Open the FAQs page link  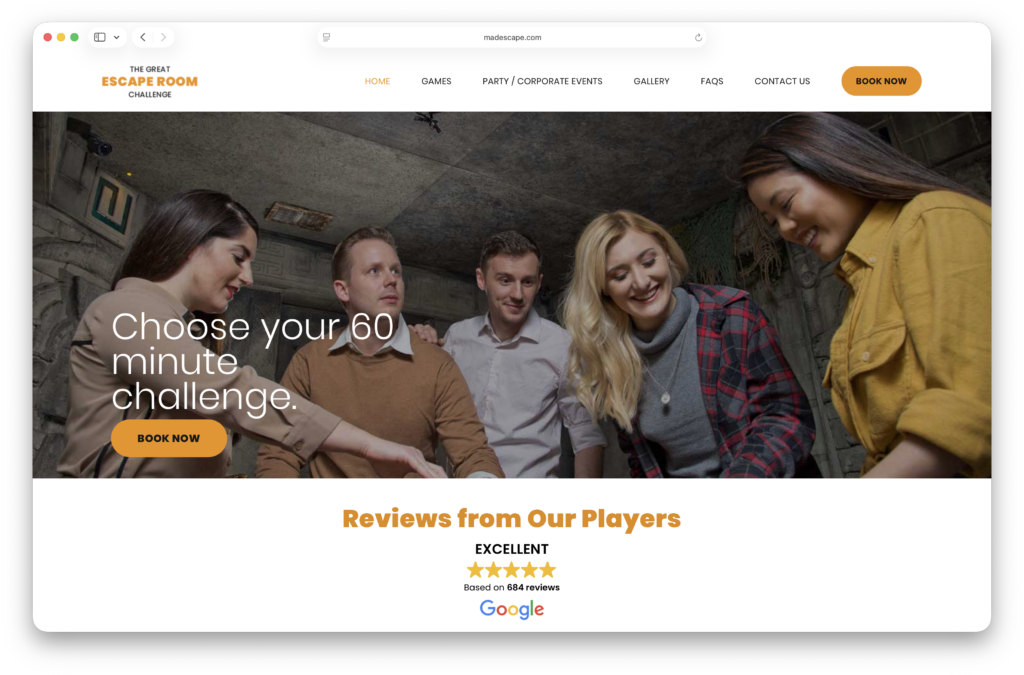(x=711, y=81)
